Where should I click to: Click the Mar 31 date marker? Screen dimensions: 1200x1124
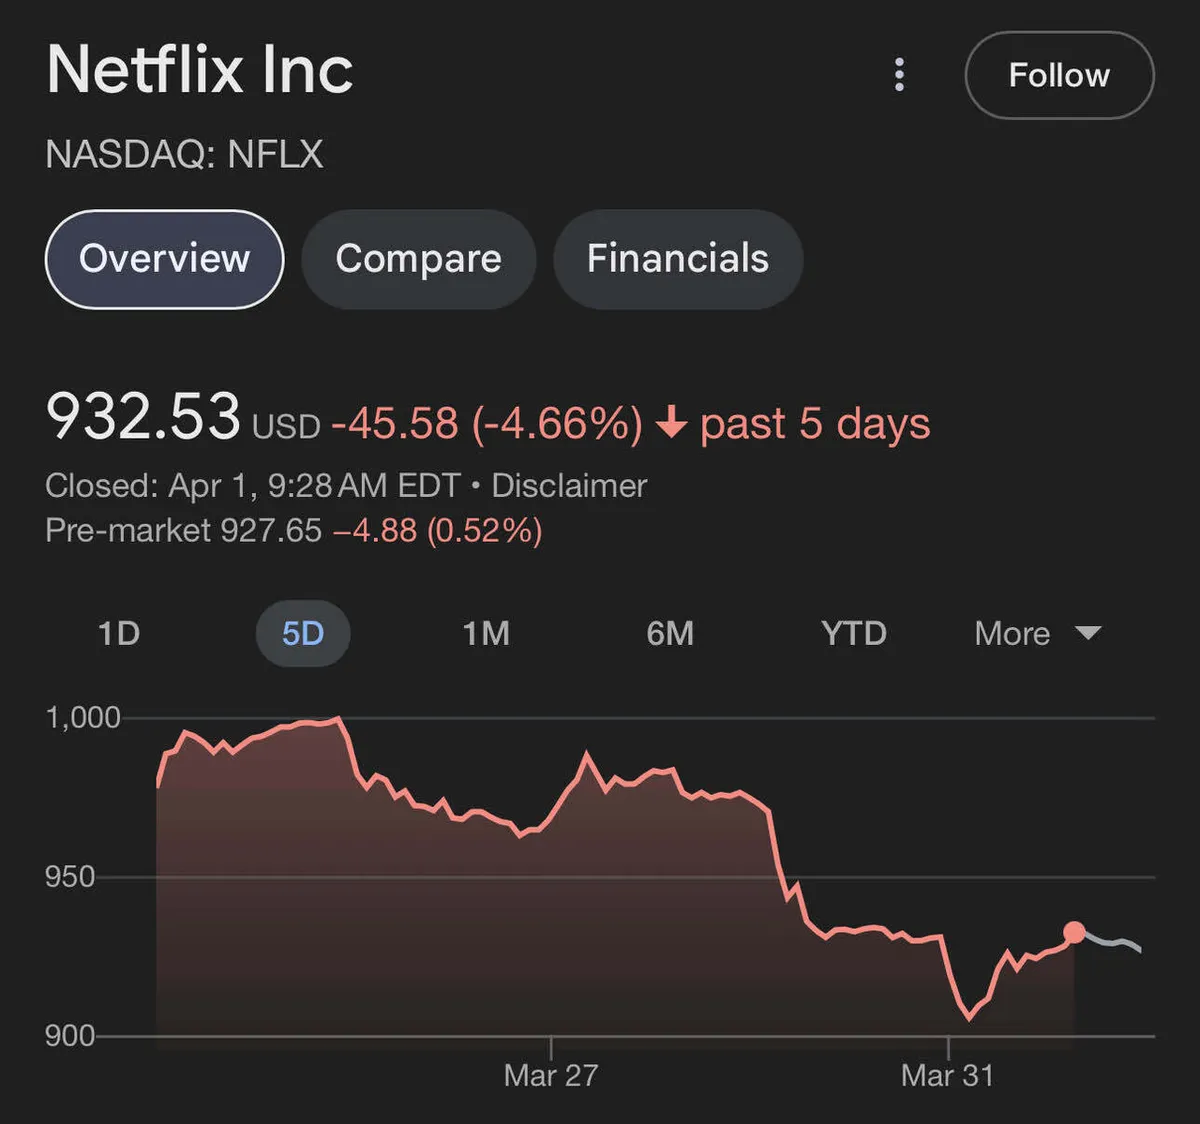pyautogui.click(x=947, y=1075)
